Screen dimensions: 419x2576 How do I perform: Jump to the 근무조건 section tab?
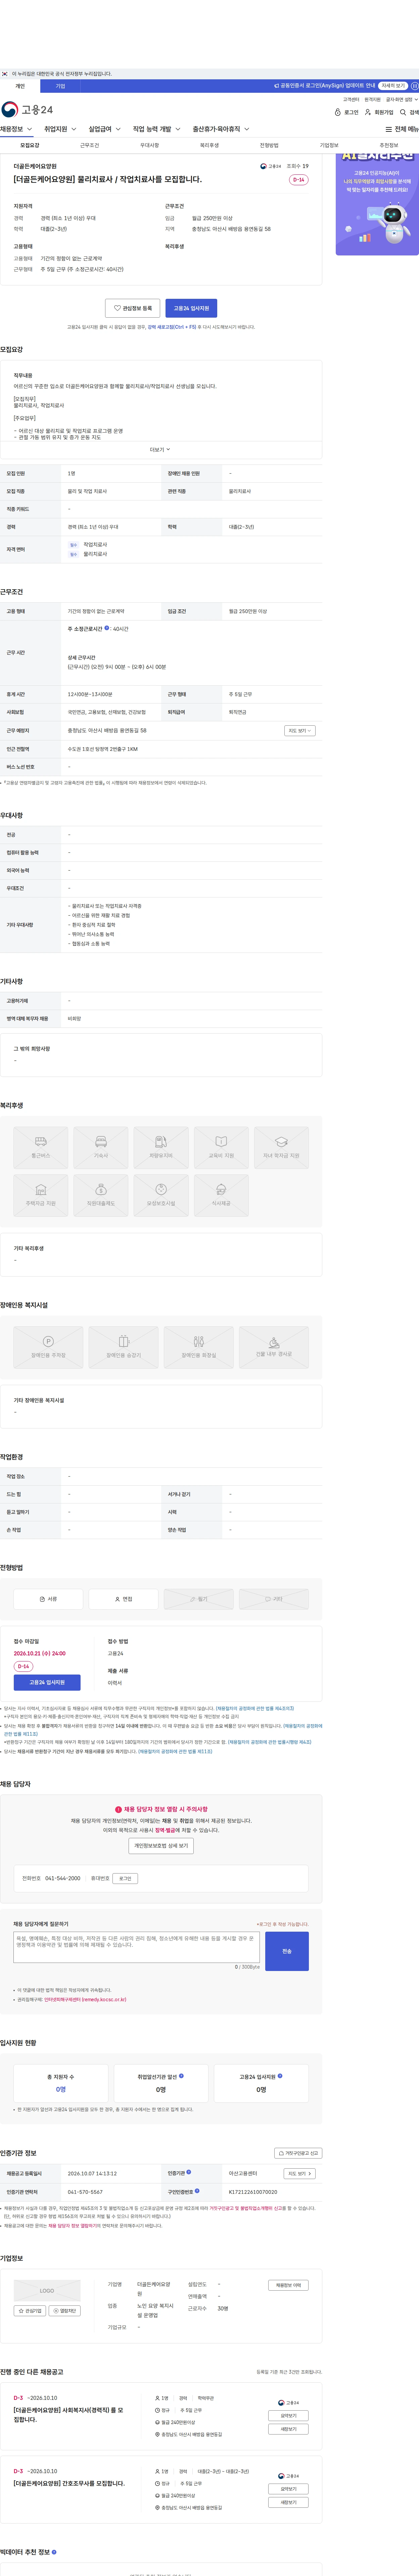coord(89,145)
